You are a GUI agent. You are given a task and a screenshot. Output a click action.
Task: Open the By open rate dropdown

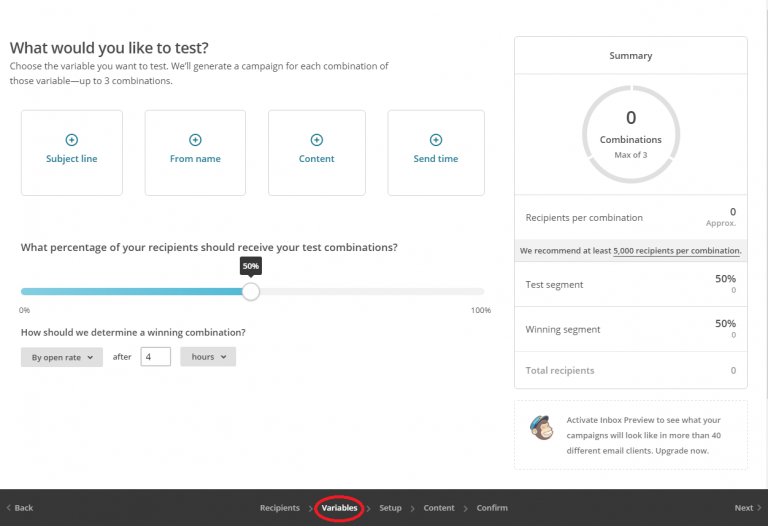click(x=62, y=357)
